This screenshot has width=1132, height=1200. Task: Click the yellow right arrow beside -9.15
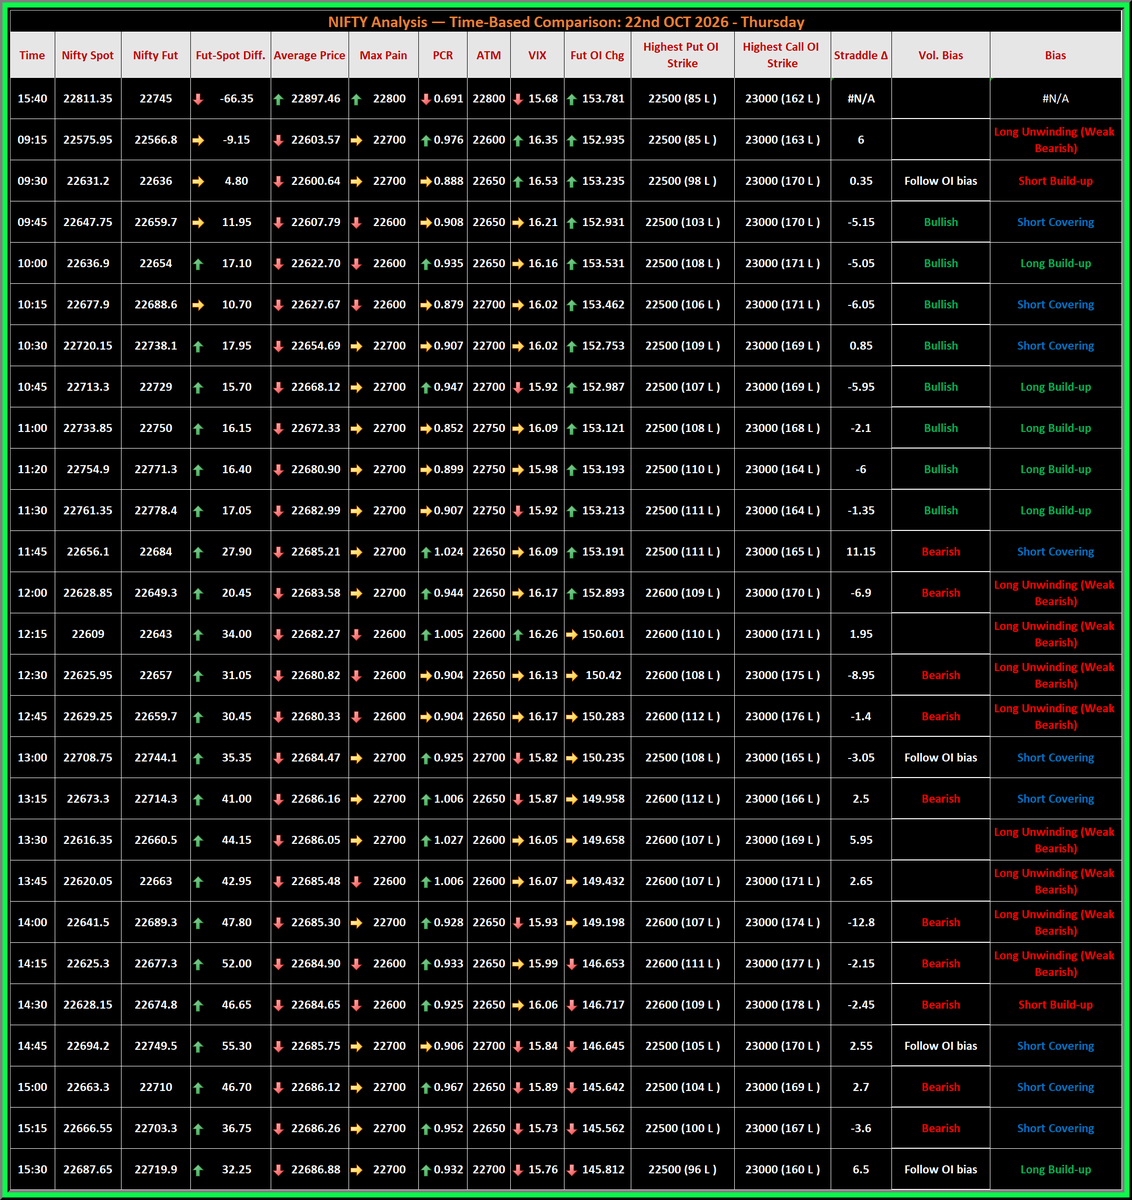coord(198,140)
